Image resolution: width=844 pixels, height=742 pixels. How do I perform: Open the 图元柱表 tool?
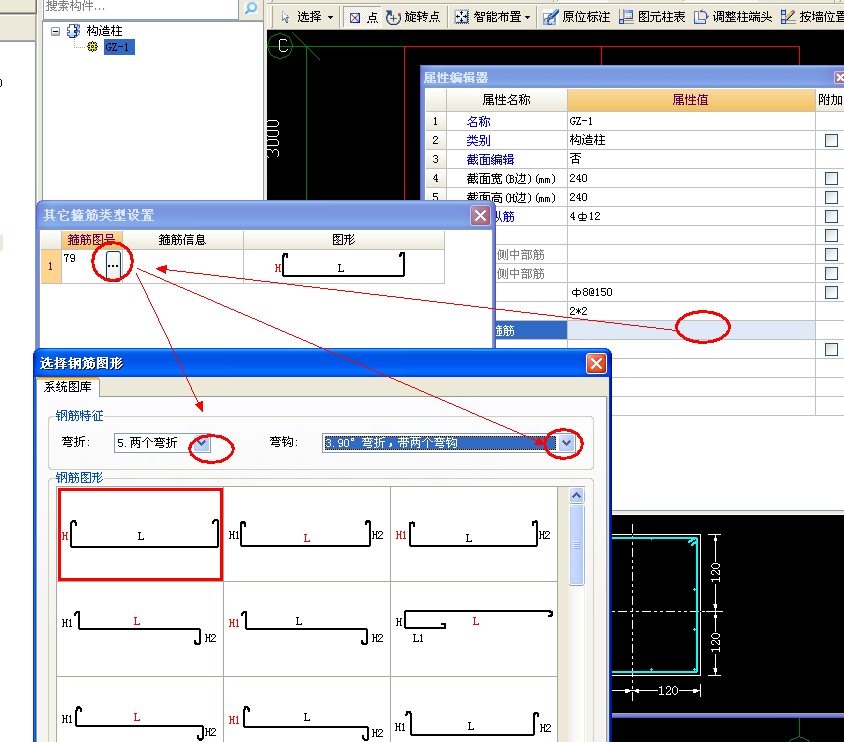(x=652, y=17)
